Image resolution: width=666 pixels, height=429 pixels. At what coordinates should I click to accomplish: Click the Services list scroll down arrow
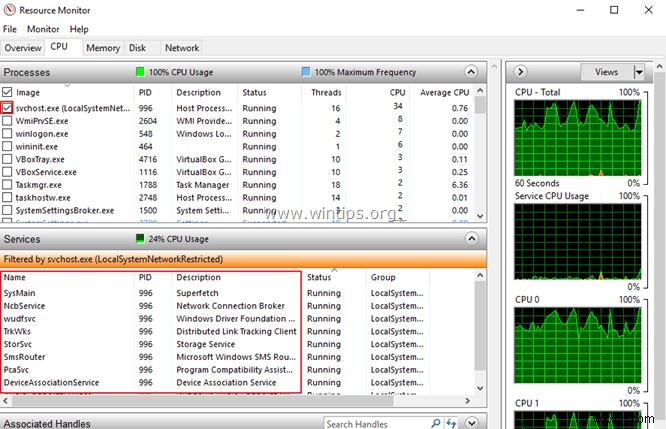pos(480,388)
